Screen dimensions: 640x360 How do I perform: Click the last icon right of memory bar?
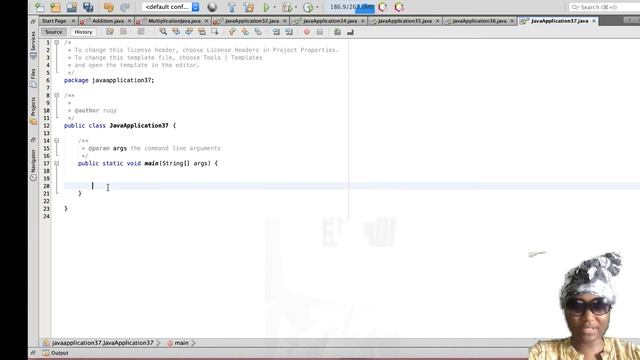[x=399, y=7]
